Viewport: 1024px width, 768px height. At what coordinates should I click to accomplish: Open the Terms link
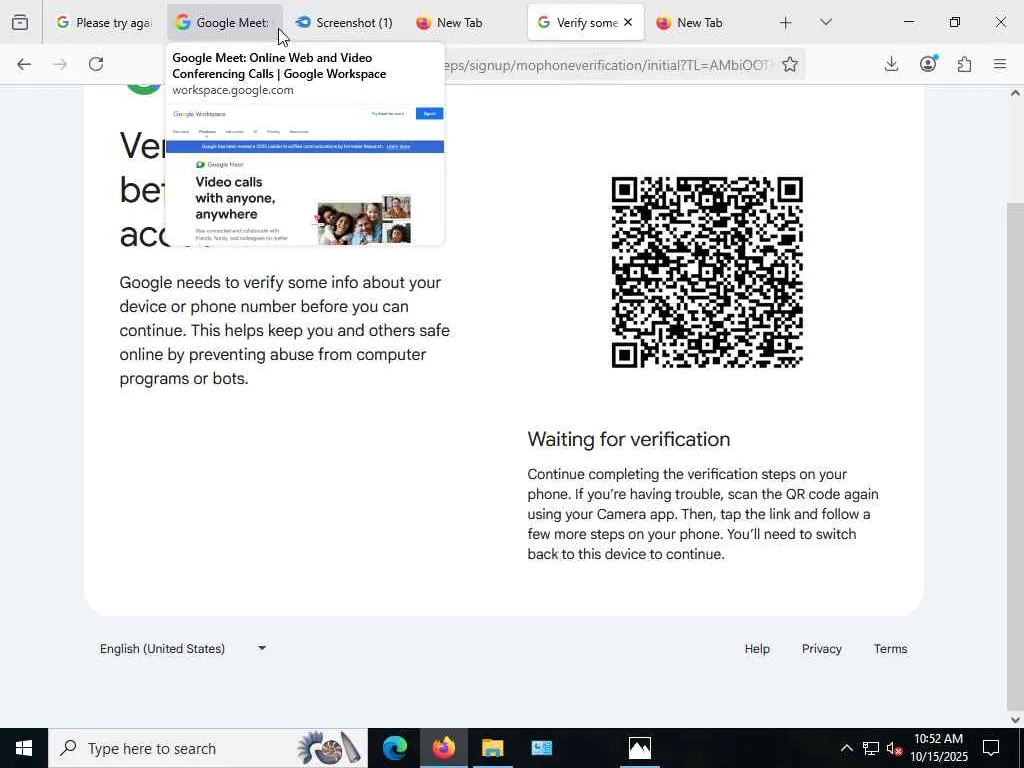pyautogui.click(x=890, y=648)
